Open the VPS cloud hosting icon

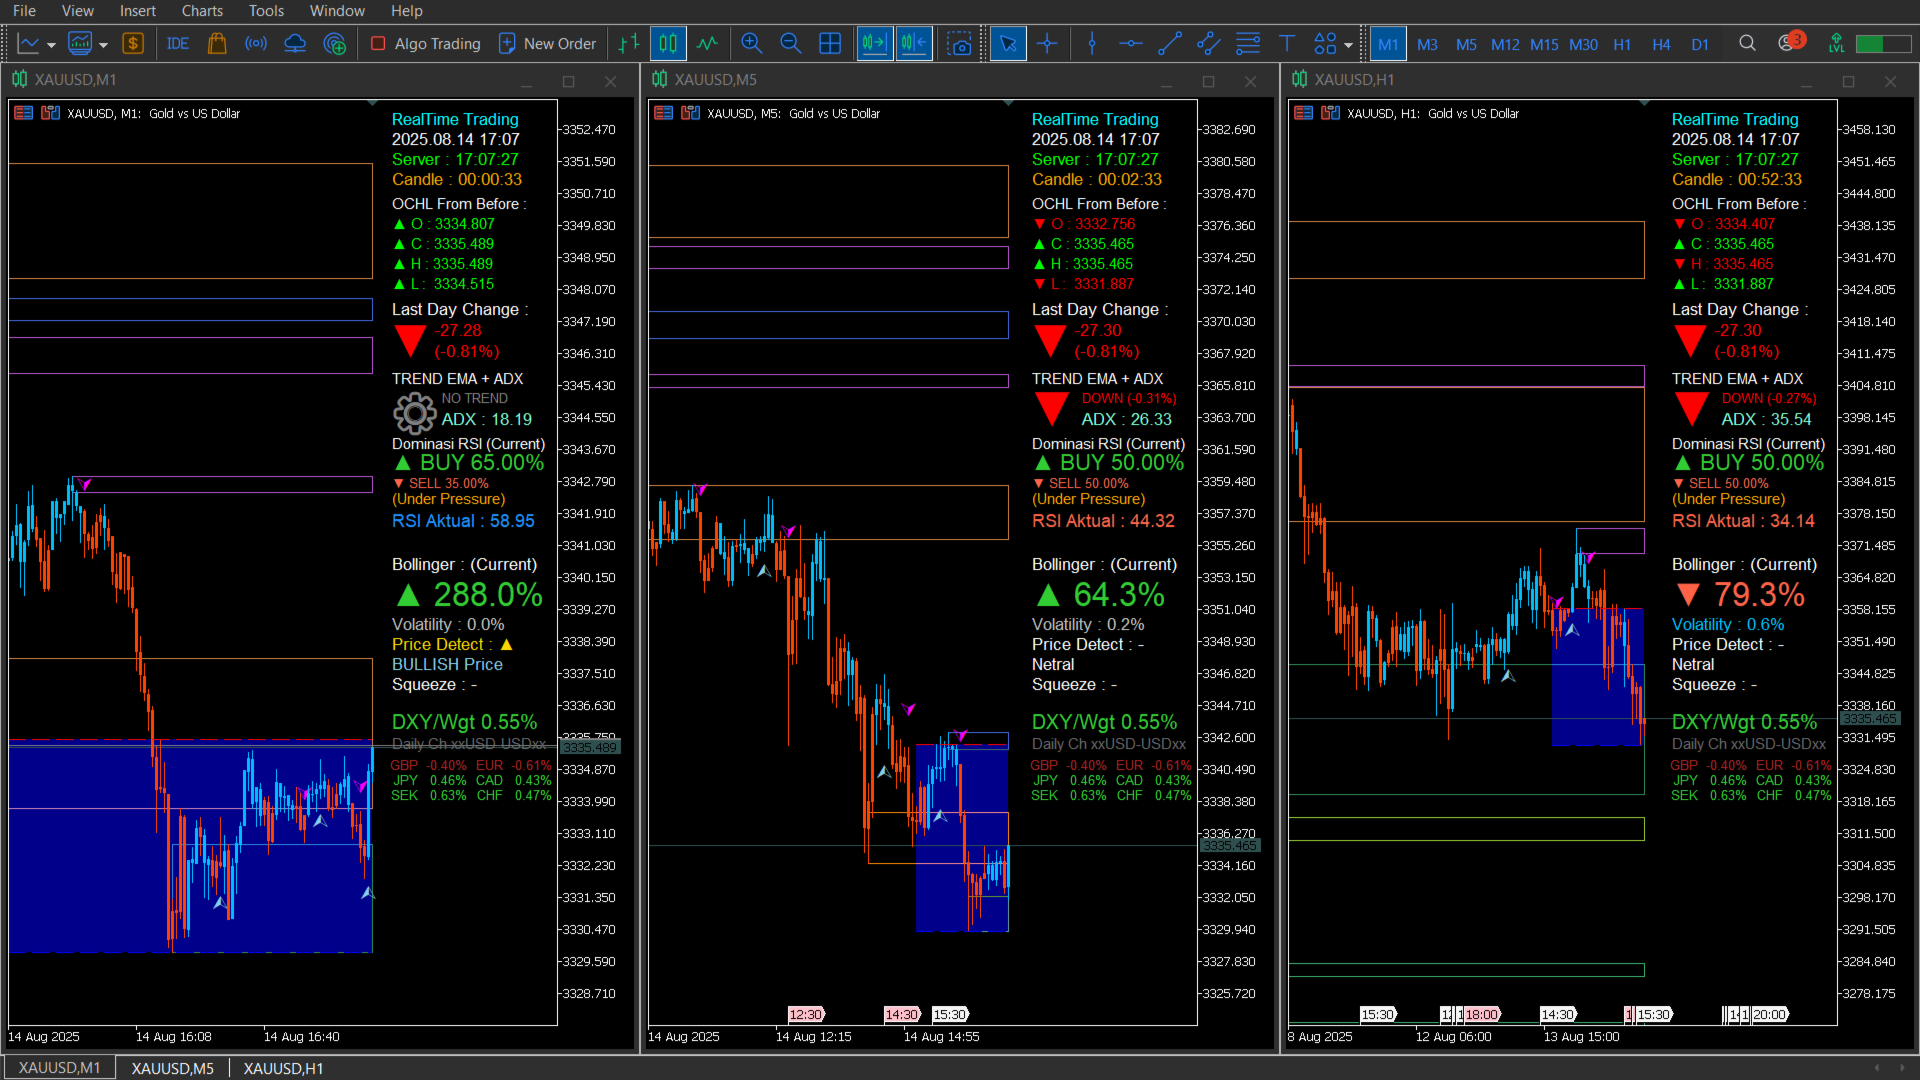pyautogui.click(x=295, y=44)
